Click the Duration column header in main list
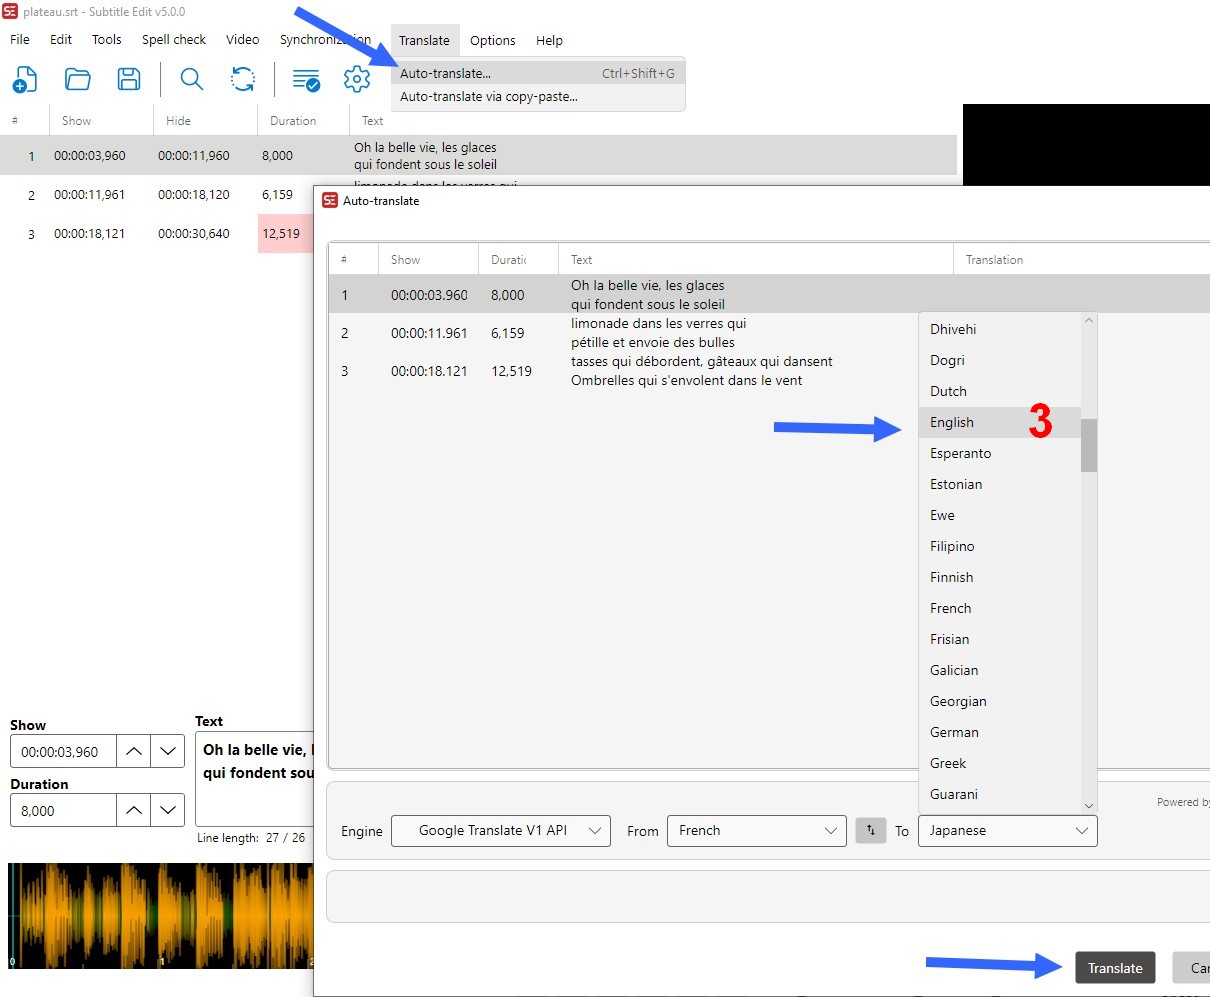1210x997 pixels. point(303,121)
